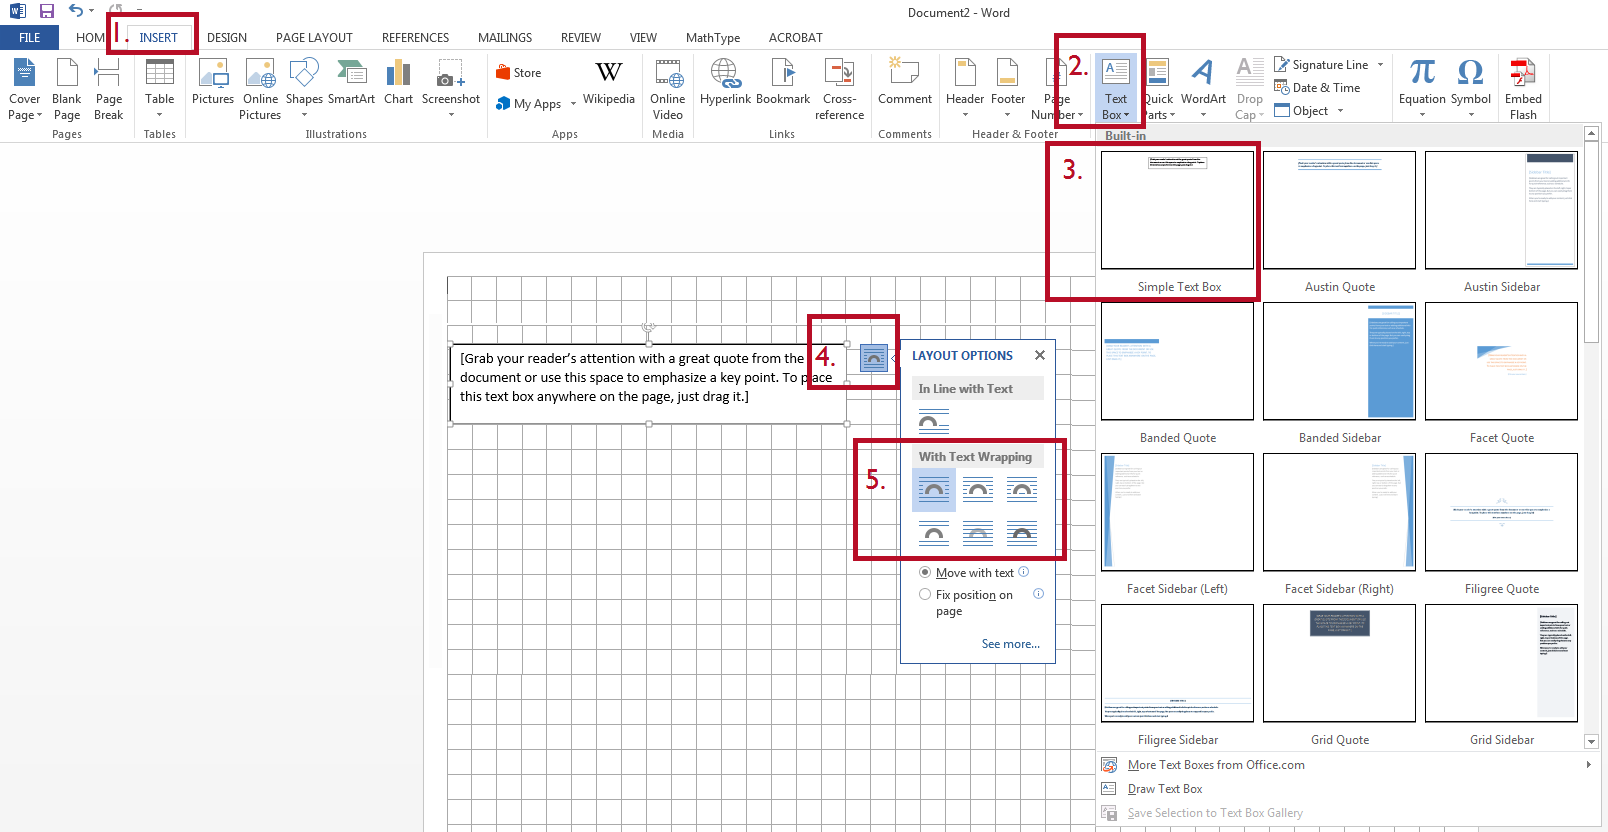Insert a SmartArt graphic

point(351,82)
